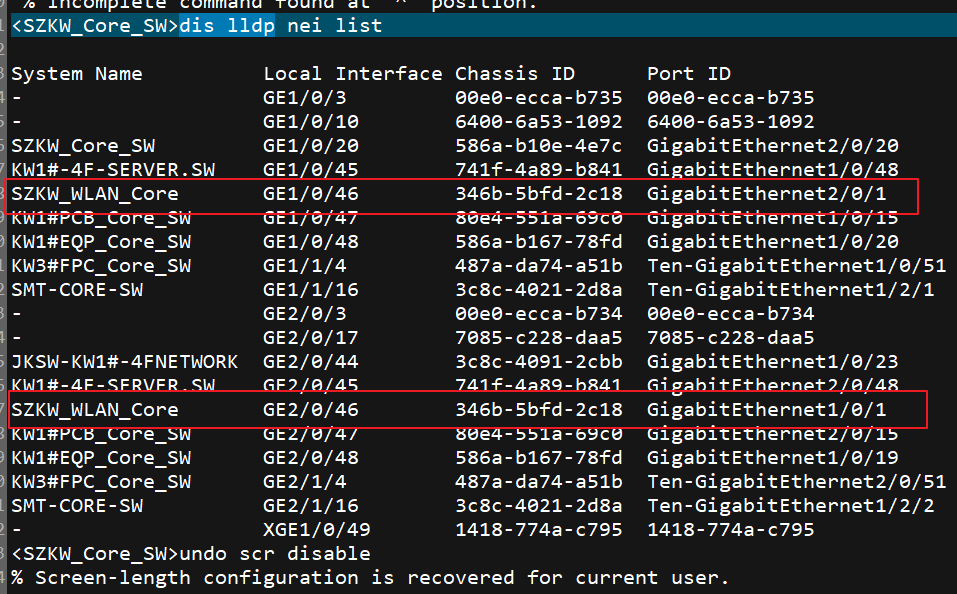The height and width of the screenshot is (594, 957).
Task: Click the KW3#FPC_Core_SW name on the GE1/1/4 row
Action: tap(101, 266)
